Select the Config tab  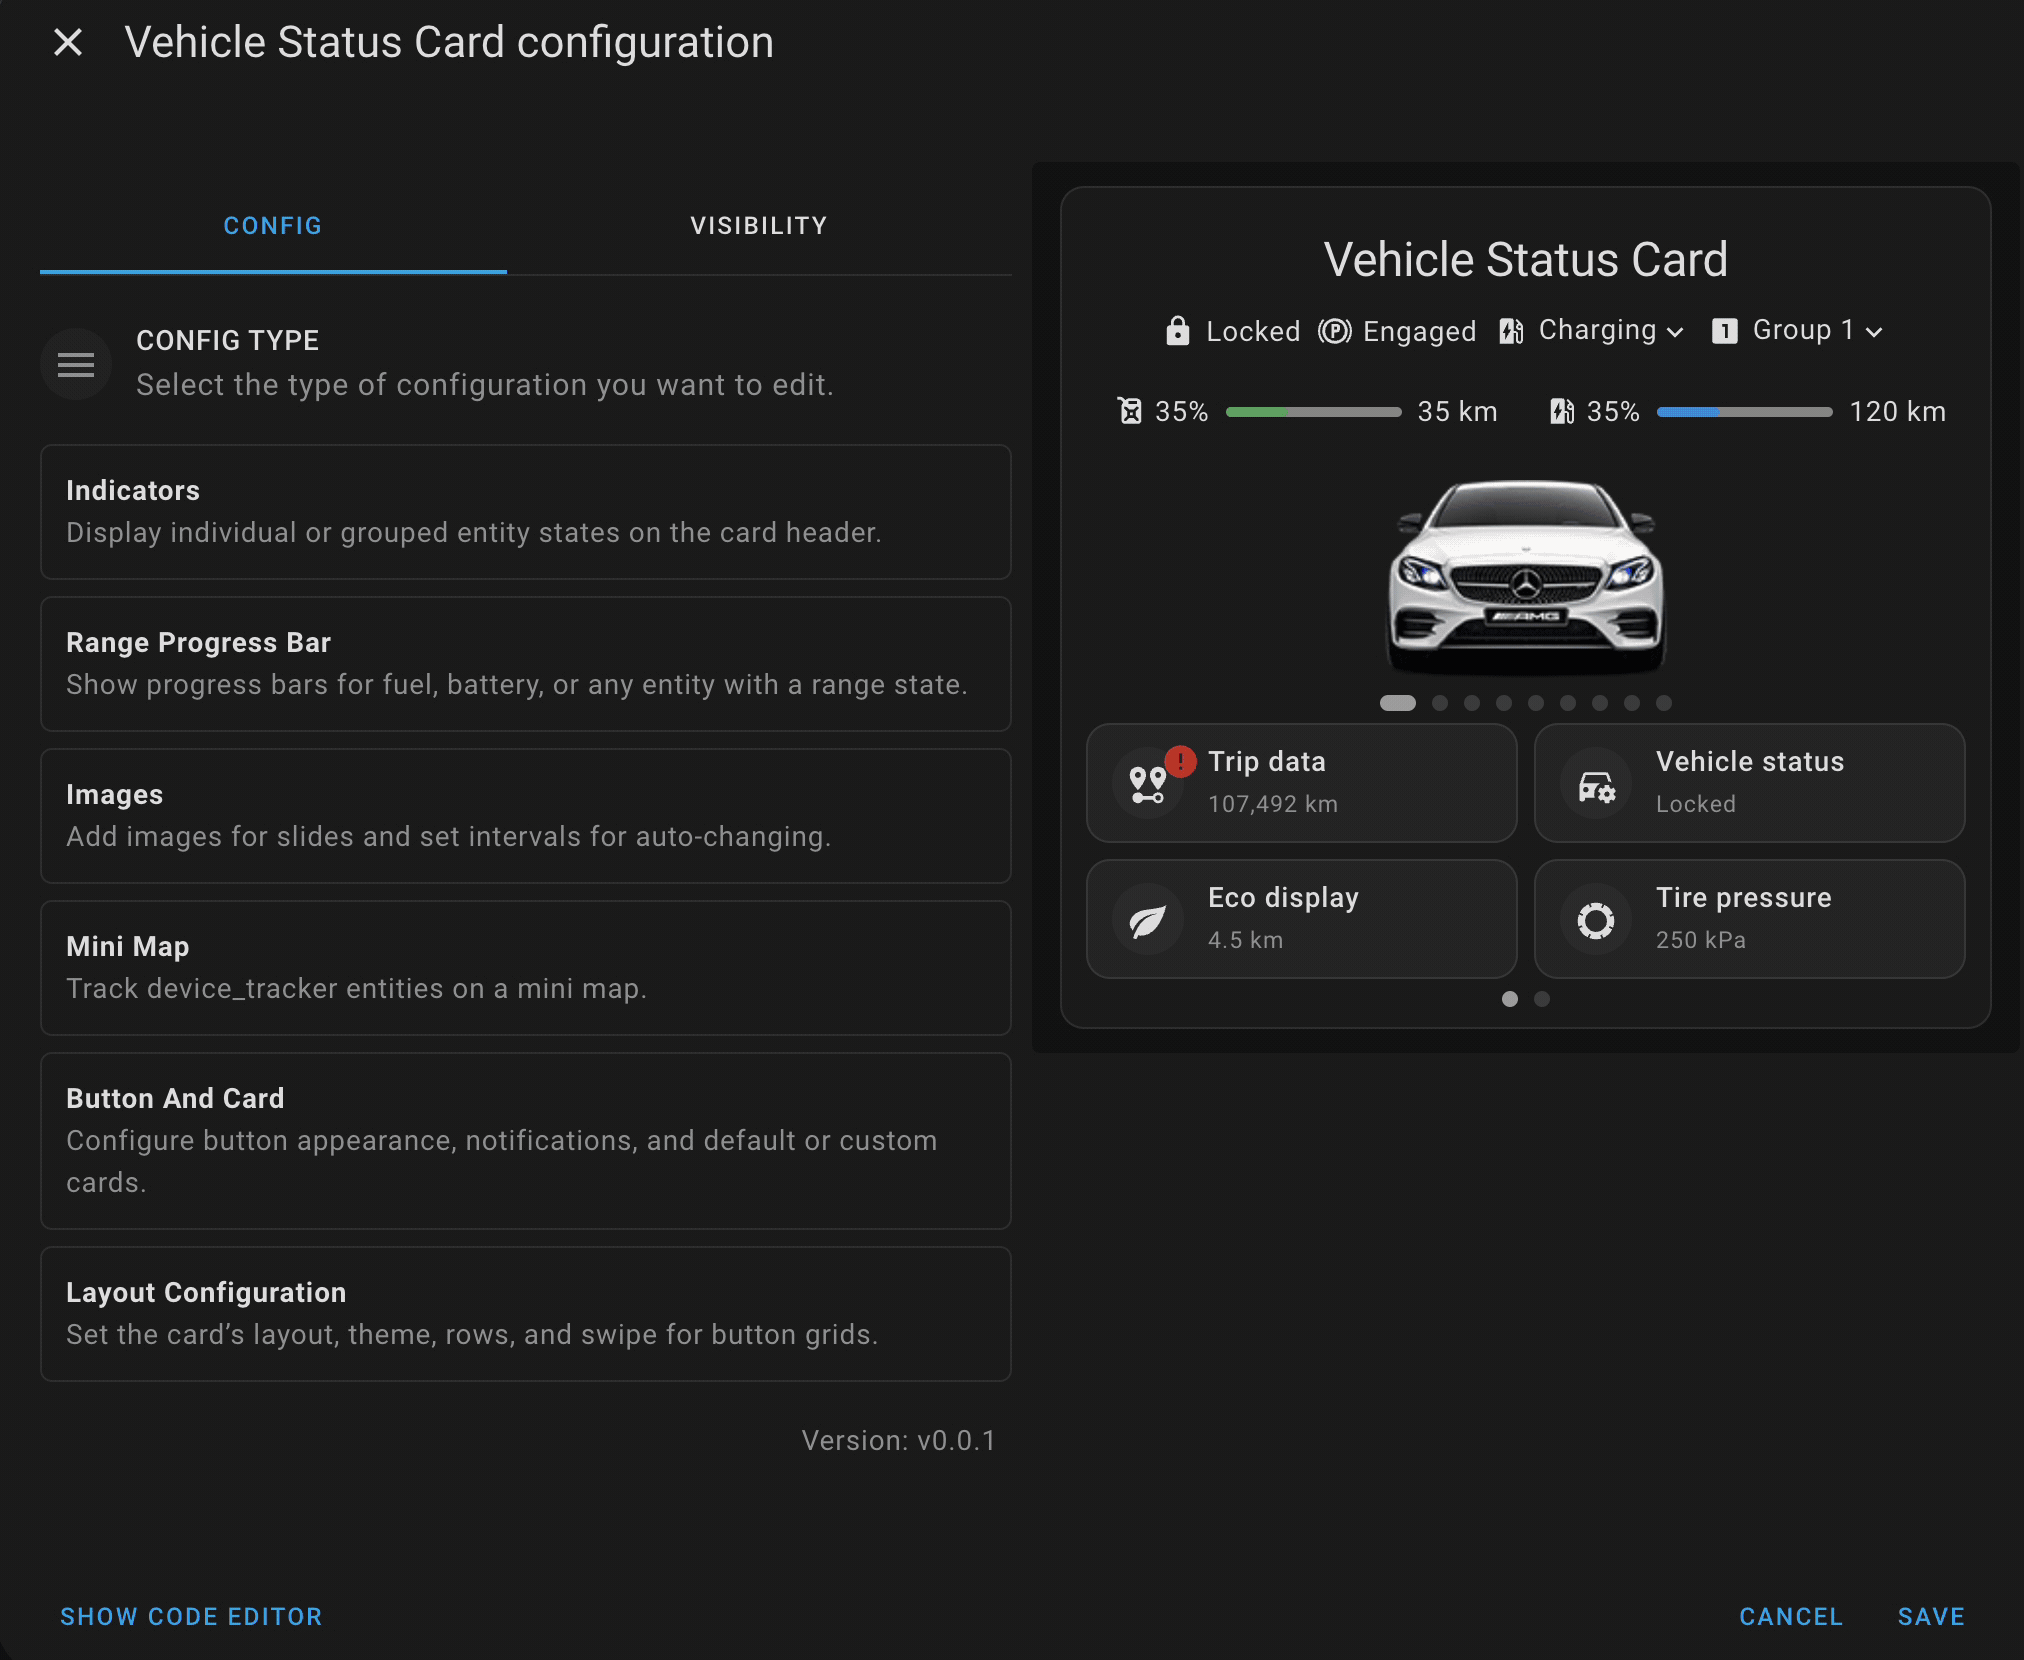(x=272, y=226)
